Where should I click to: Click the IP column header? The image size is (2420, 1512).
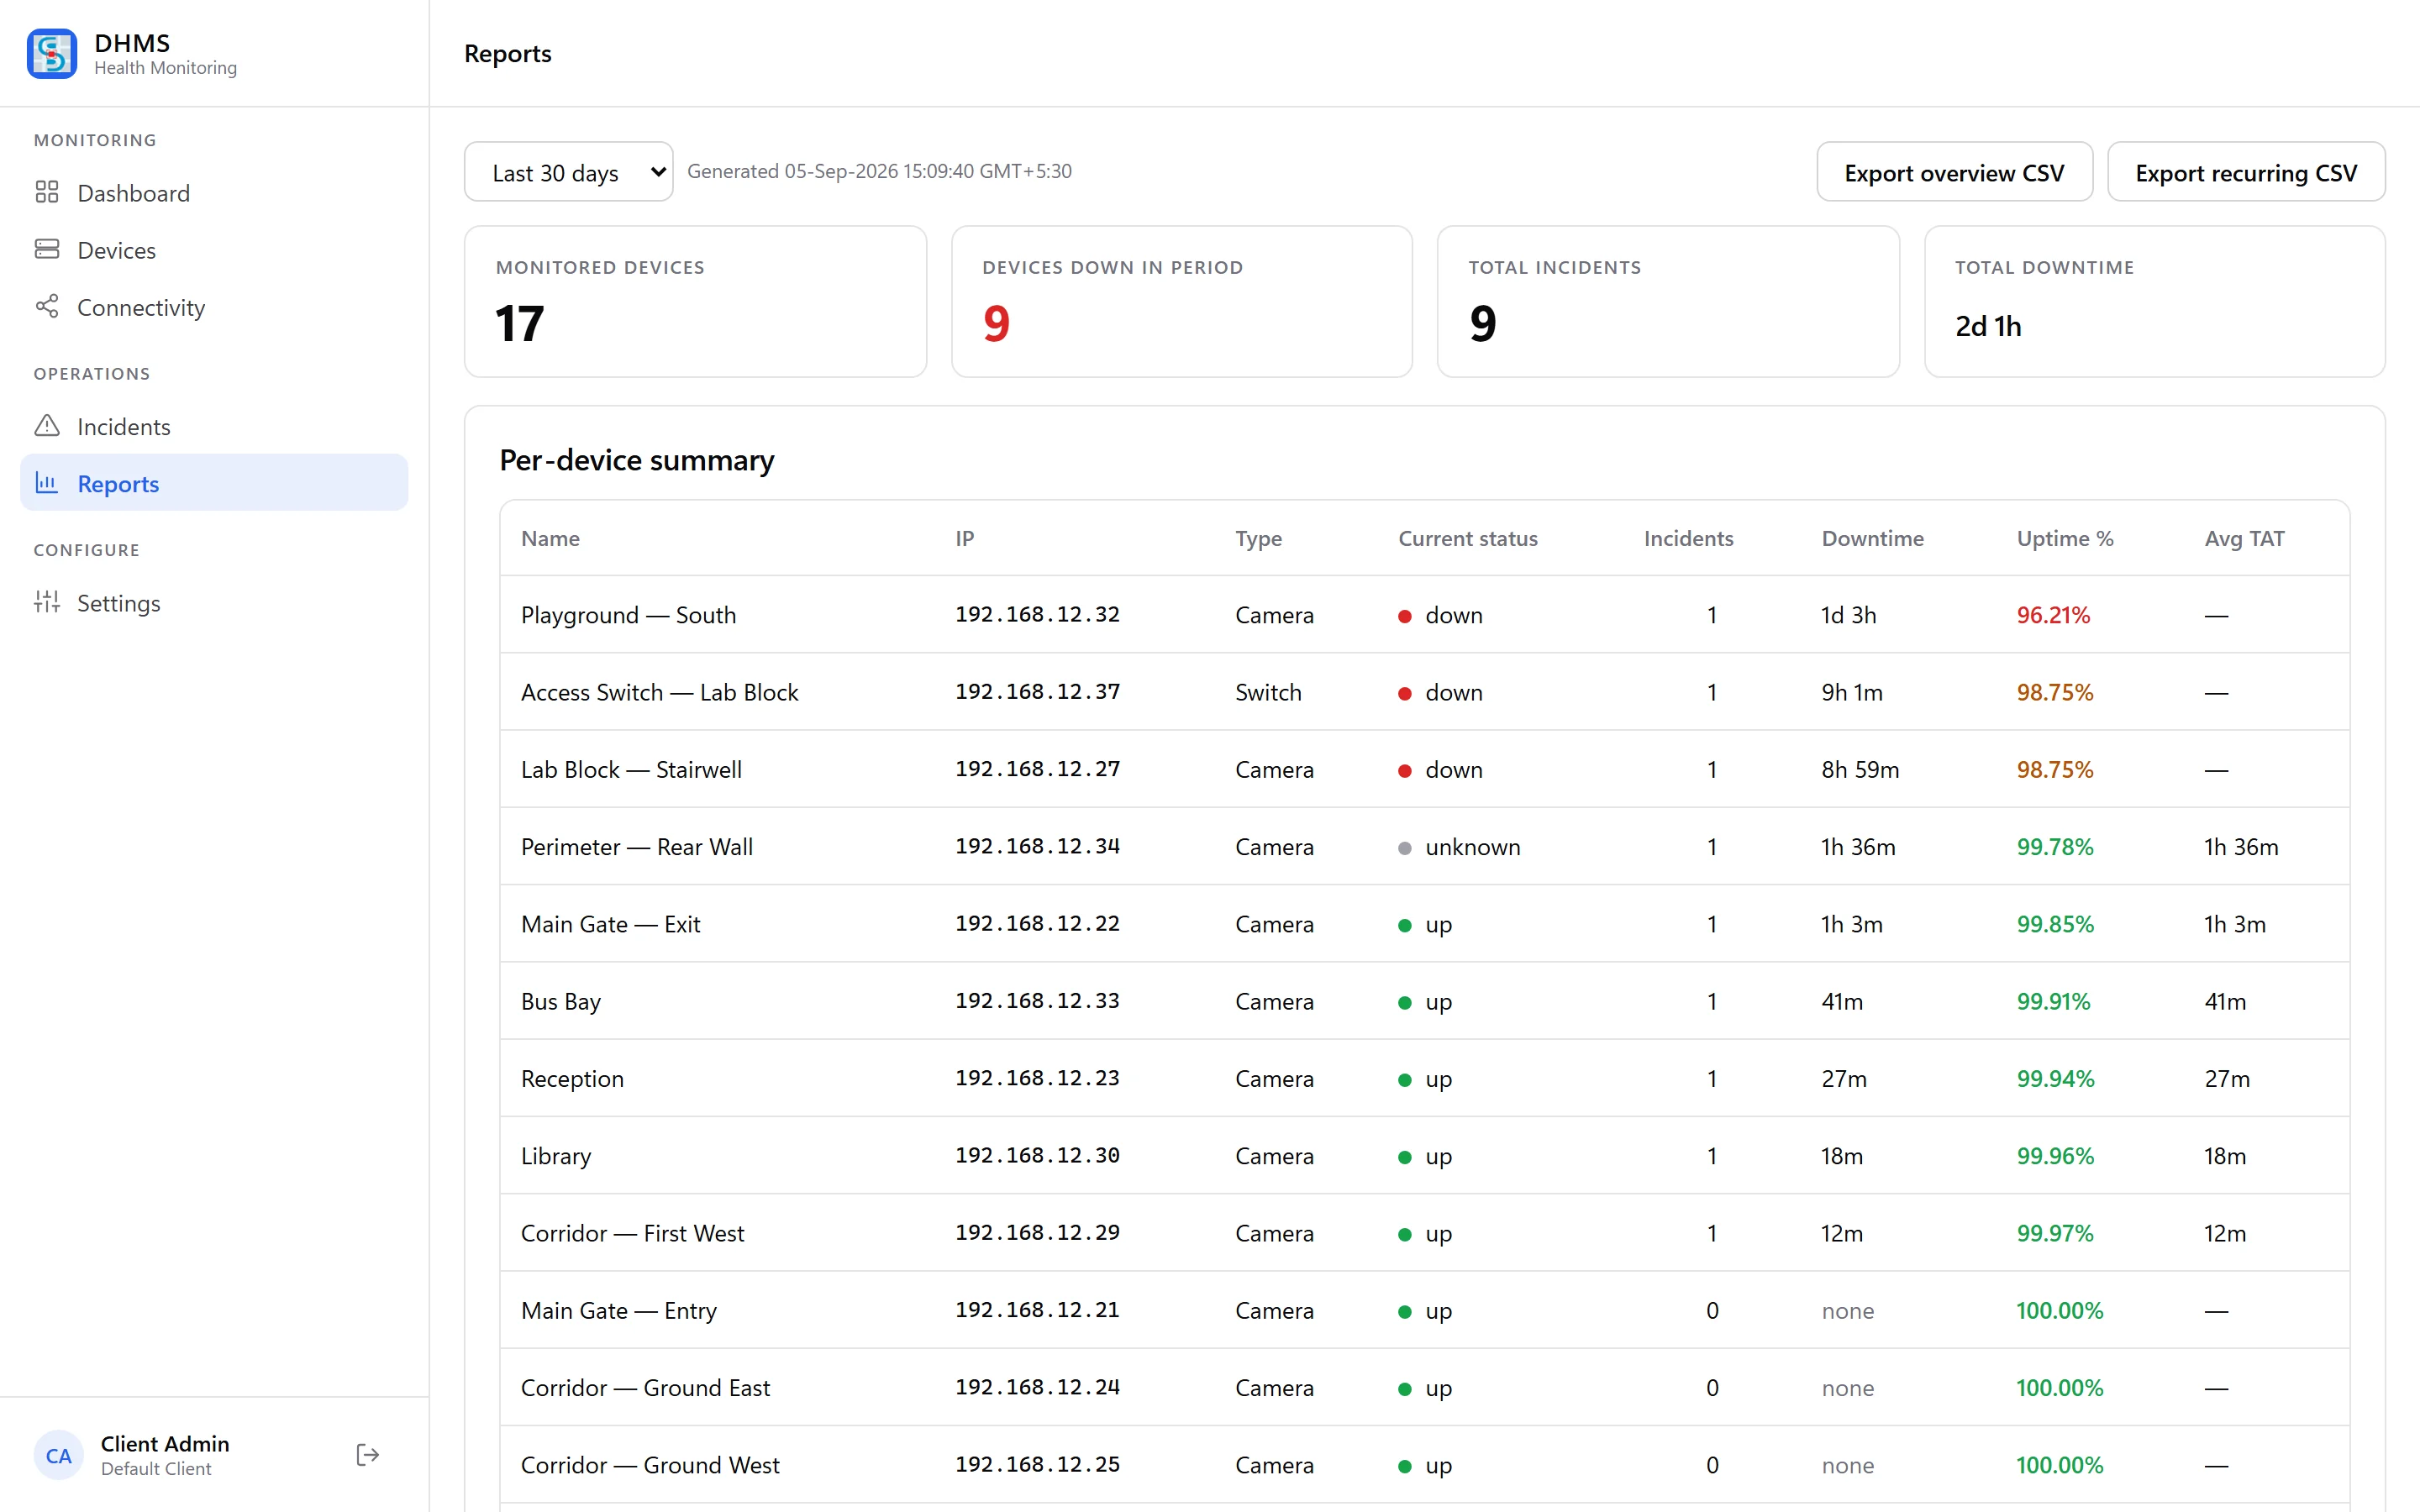(964, 538)
